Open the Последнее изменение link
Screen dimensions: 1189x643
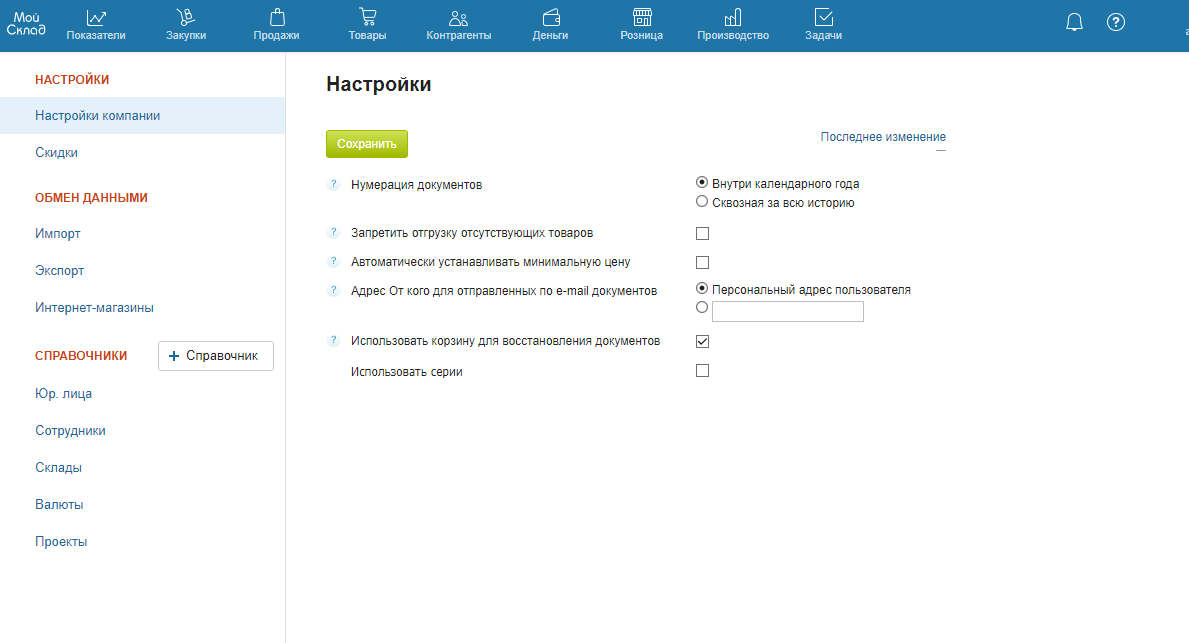(883, 136)
